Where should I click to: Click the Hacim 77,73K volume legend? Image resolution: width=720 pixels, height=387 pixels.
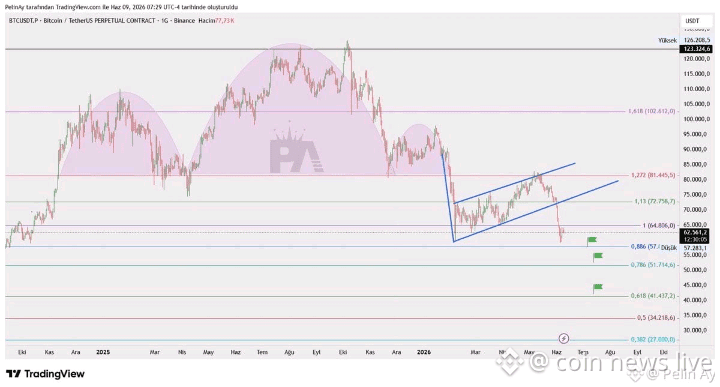coord(216,21)
